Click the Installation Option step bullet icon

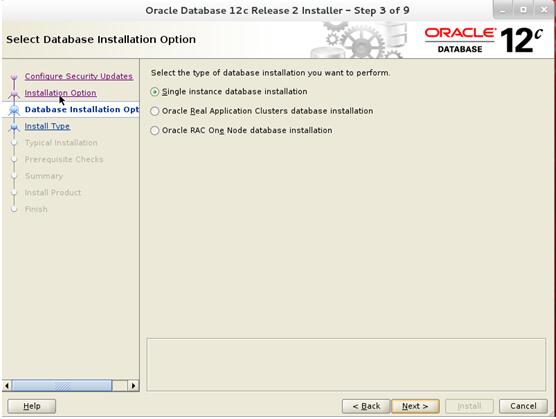tap(14, 94)
